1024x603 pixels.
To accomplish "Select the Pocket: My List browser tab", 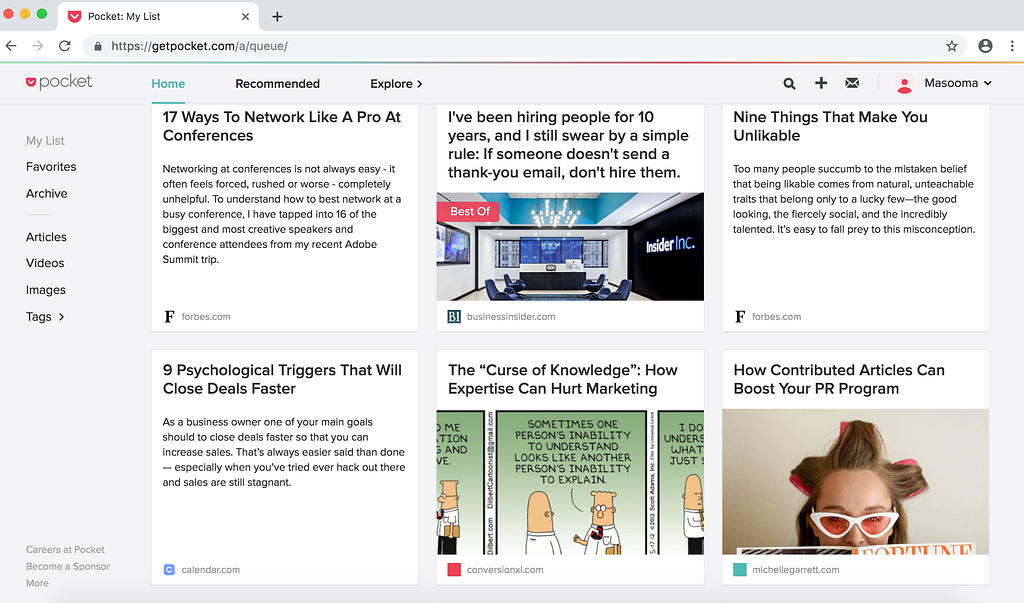I will [x=159, y=16].
